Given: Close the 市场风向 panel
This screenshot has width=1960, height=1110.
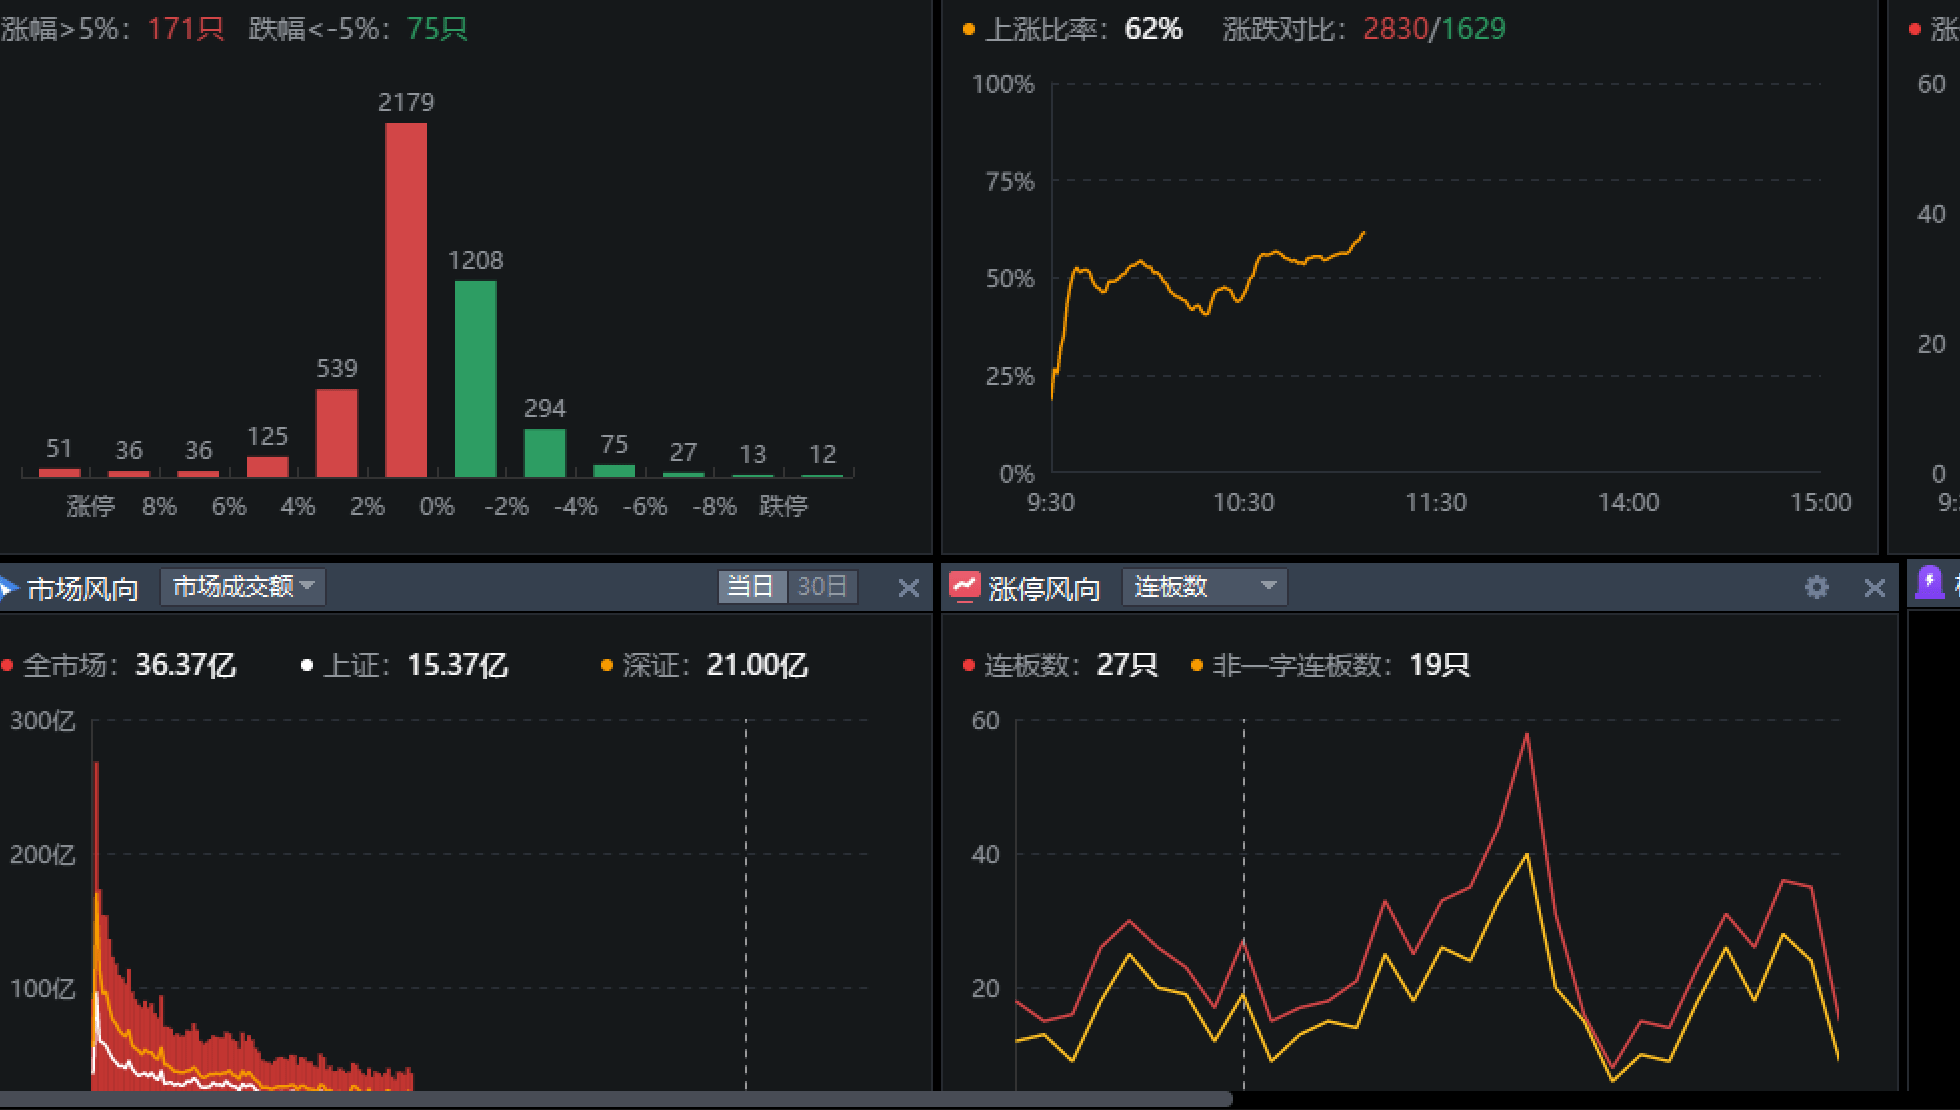Looking at the screenshot, I should tap(908, 588).
